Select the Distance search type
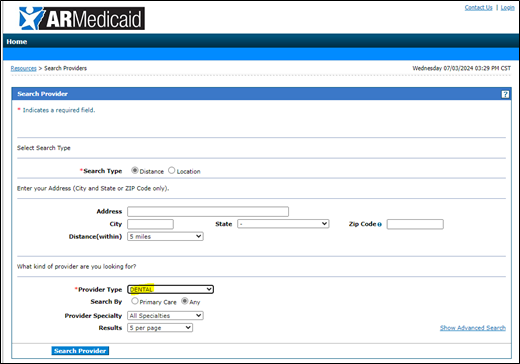The image size is (520, 364). [135, 170]
